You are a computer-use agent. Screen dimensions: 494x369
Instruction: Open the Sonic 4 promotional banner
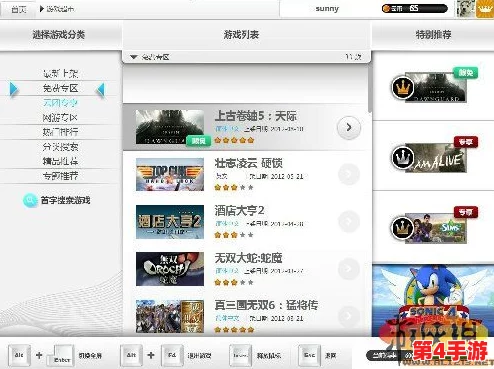[433, 300]
